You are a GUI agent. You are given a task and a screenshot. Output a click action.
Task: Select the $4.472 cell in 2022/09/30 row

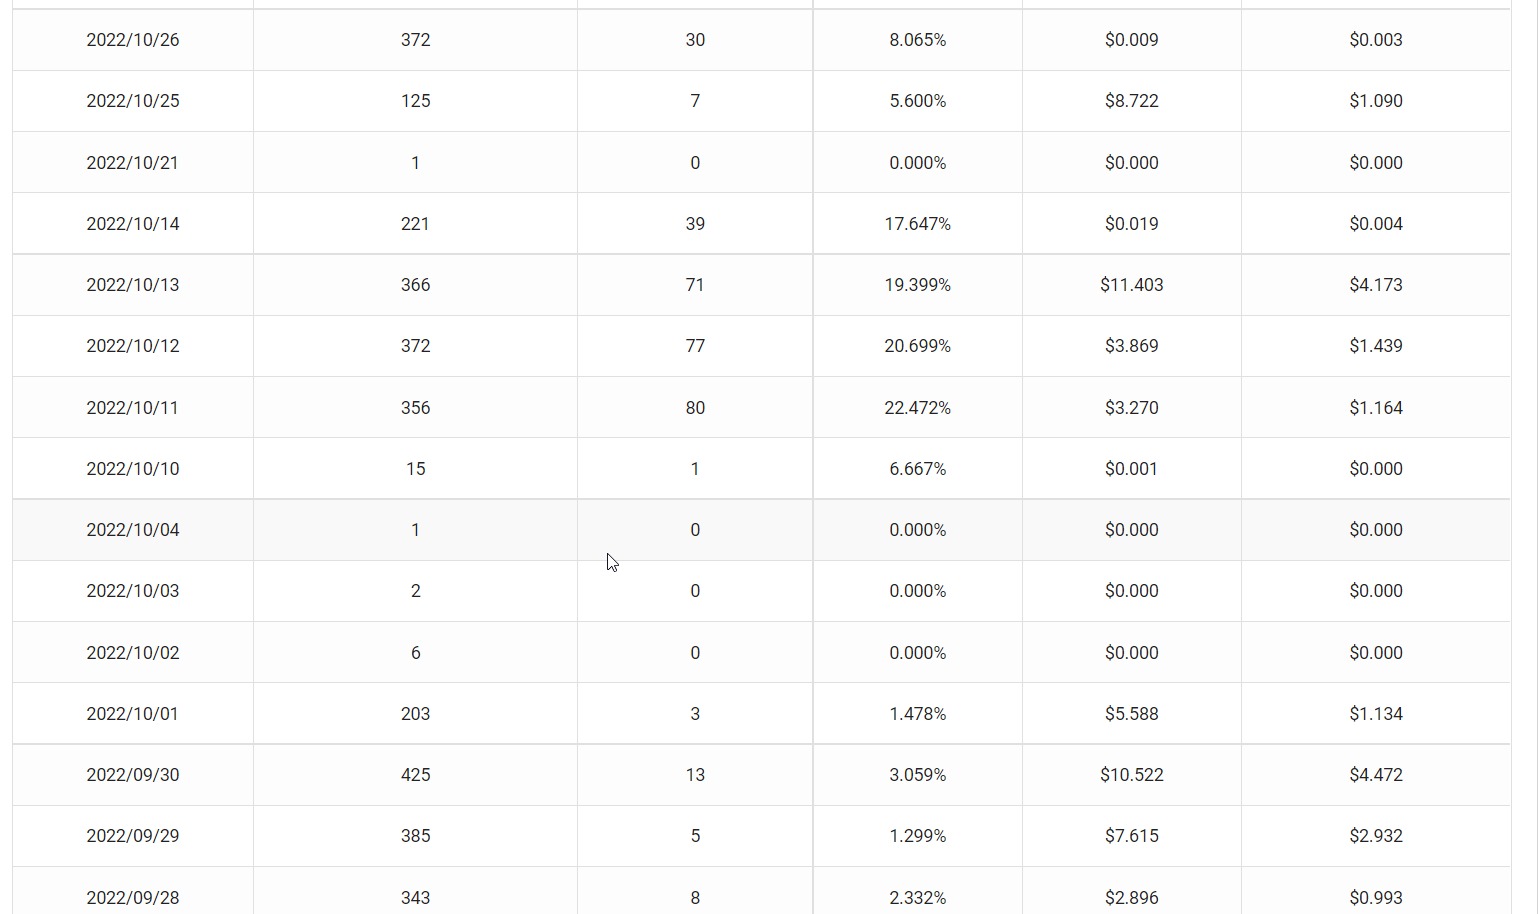point(1375,775)
